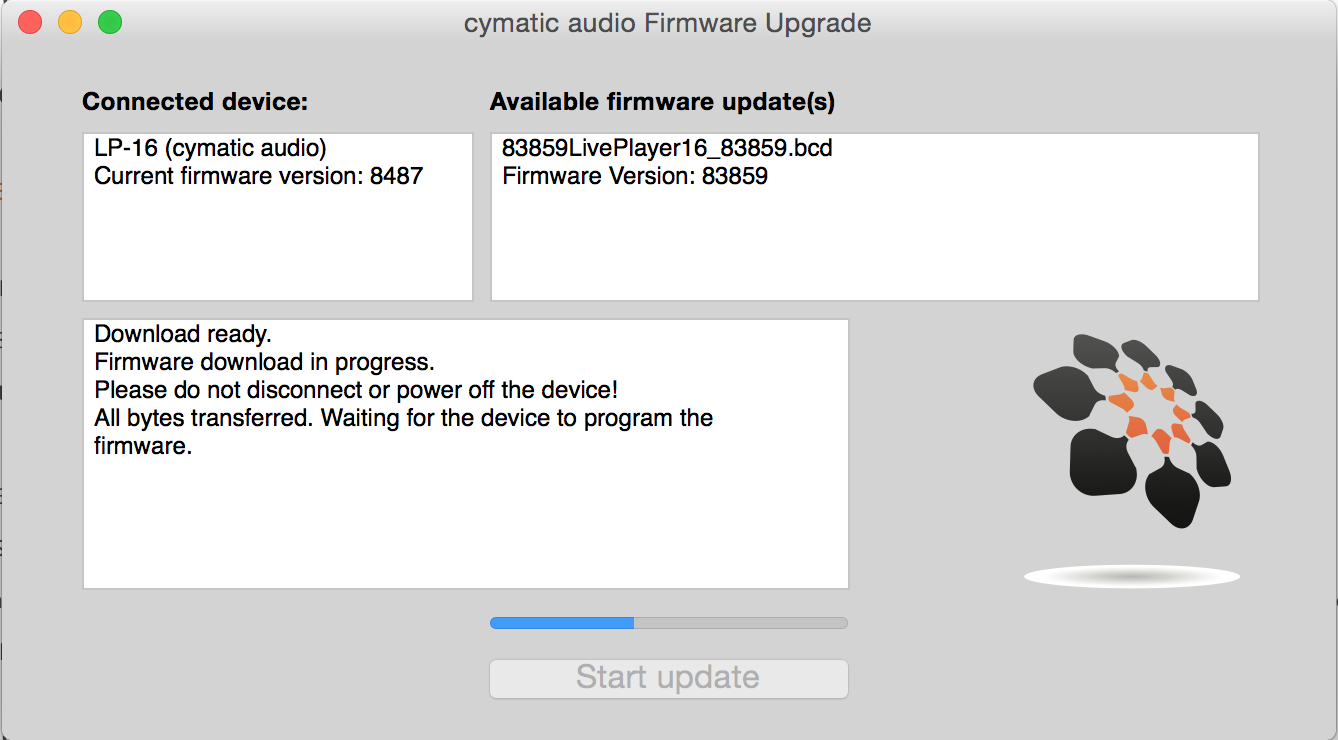Click the Start update button

[668, 678]
